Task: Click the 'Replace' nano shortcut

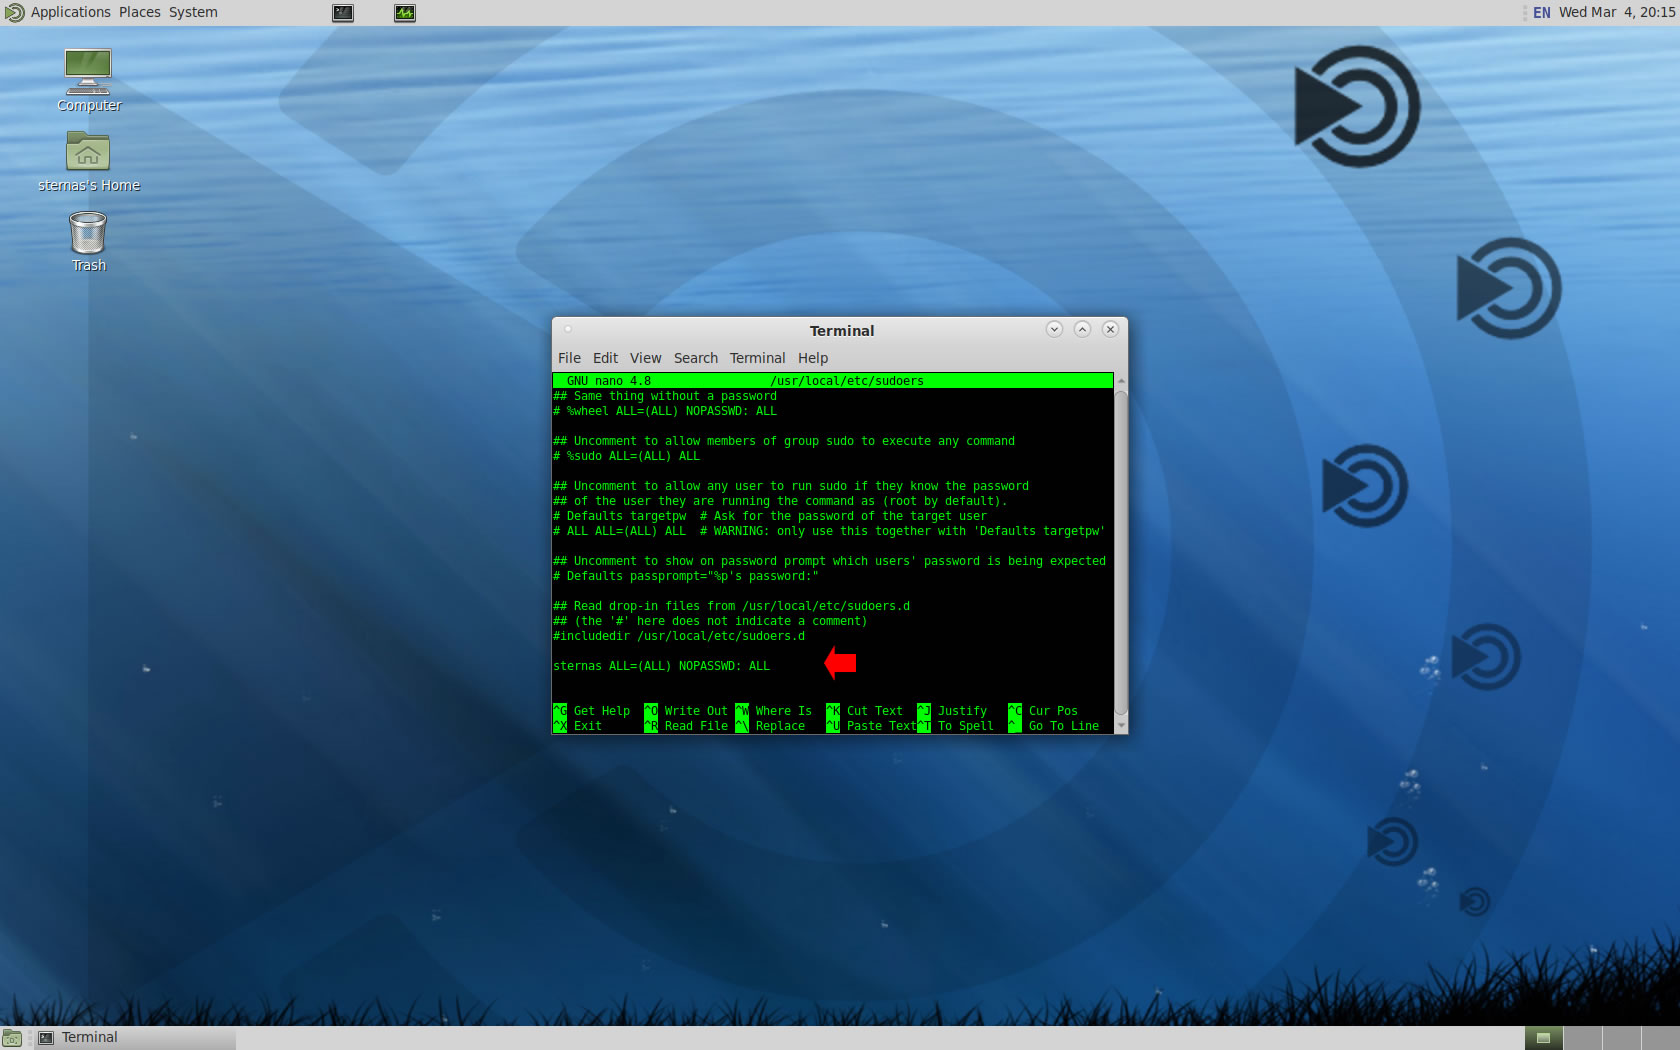Action: [x=770, y=726]
